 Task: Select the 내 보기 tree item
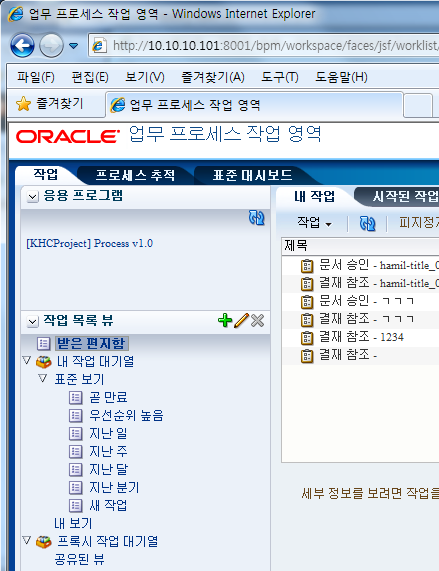[x=73, y=523]
